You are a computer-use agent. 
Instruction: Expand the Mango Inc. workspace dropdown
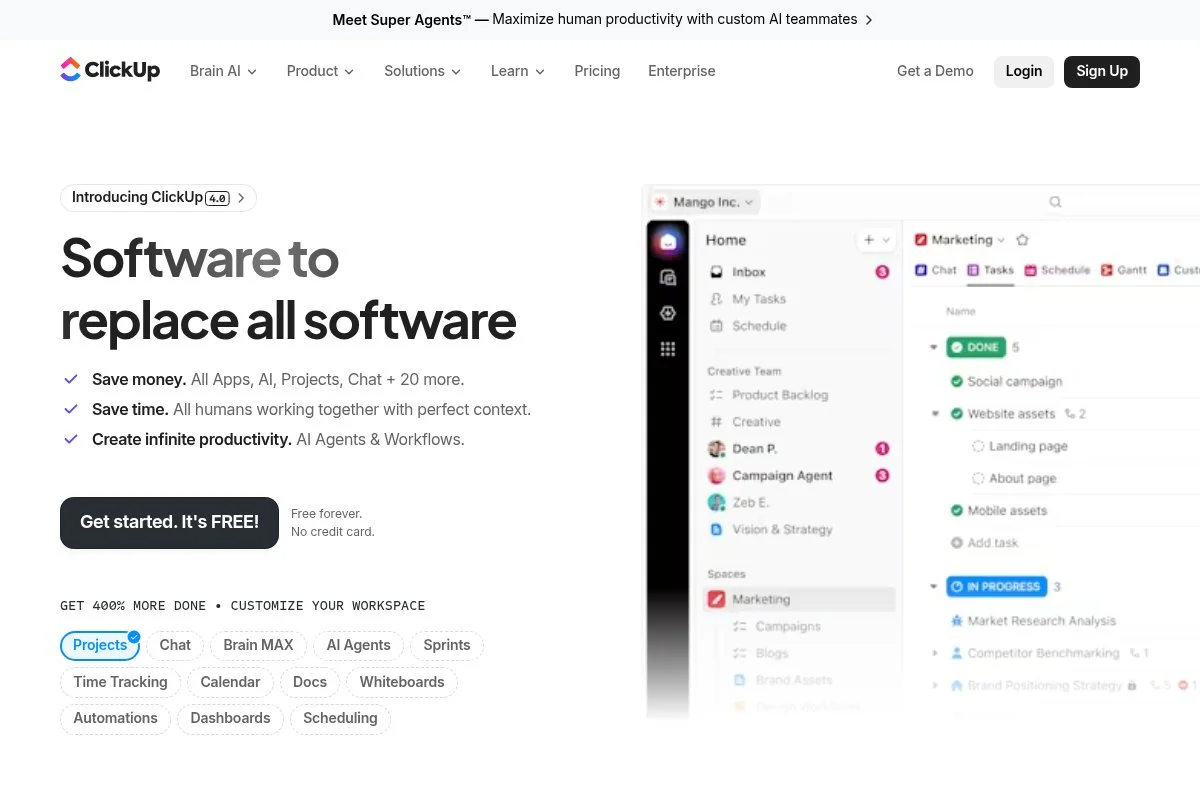tap(704, 201)
